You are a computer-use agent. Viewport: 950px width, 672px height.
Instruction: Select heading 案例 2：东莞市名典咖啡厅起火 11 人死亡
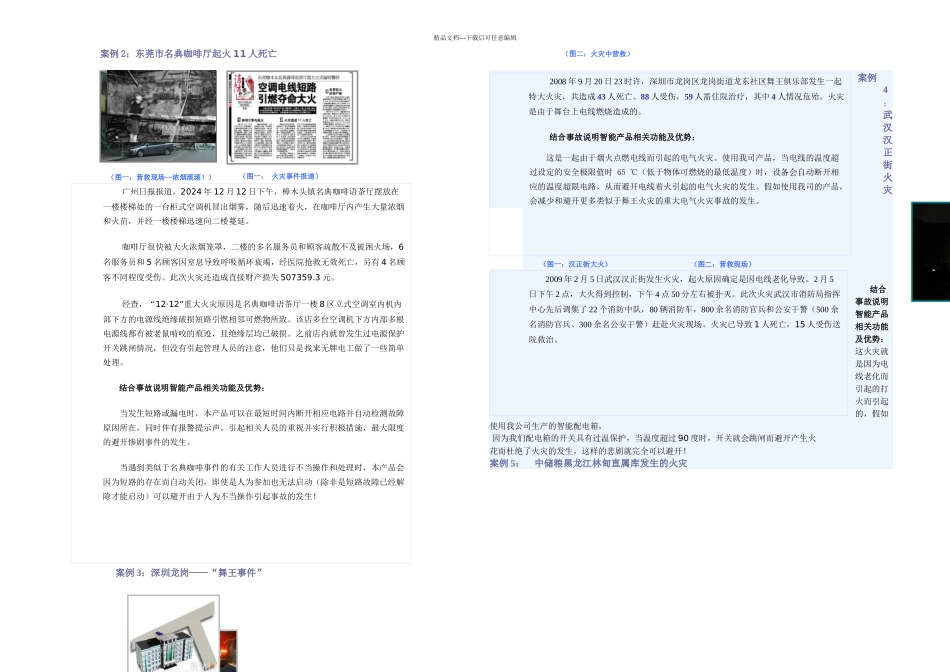tap(188, 54)
